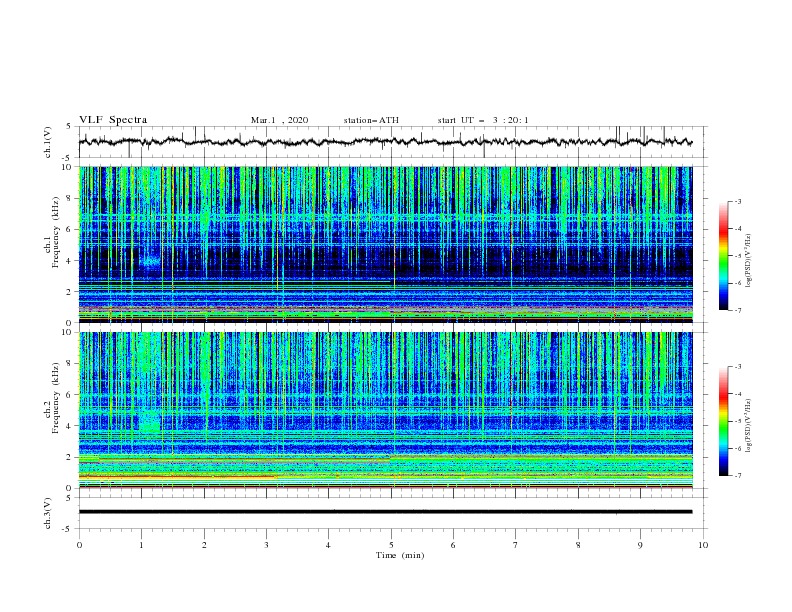
Task: Click the ch.3(V) axis label
Action: [48, 513]
